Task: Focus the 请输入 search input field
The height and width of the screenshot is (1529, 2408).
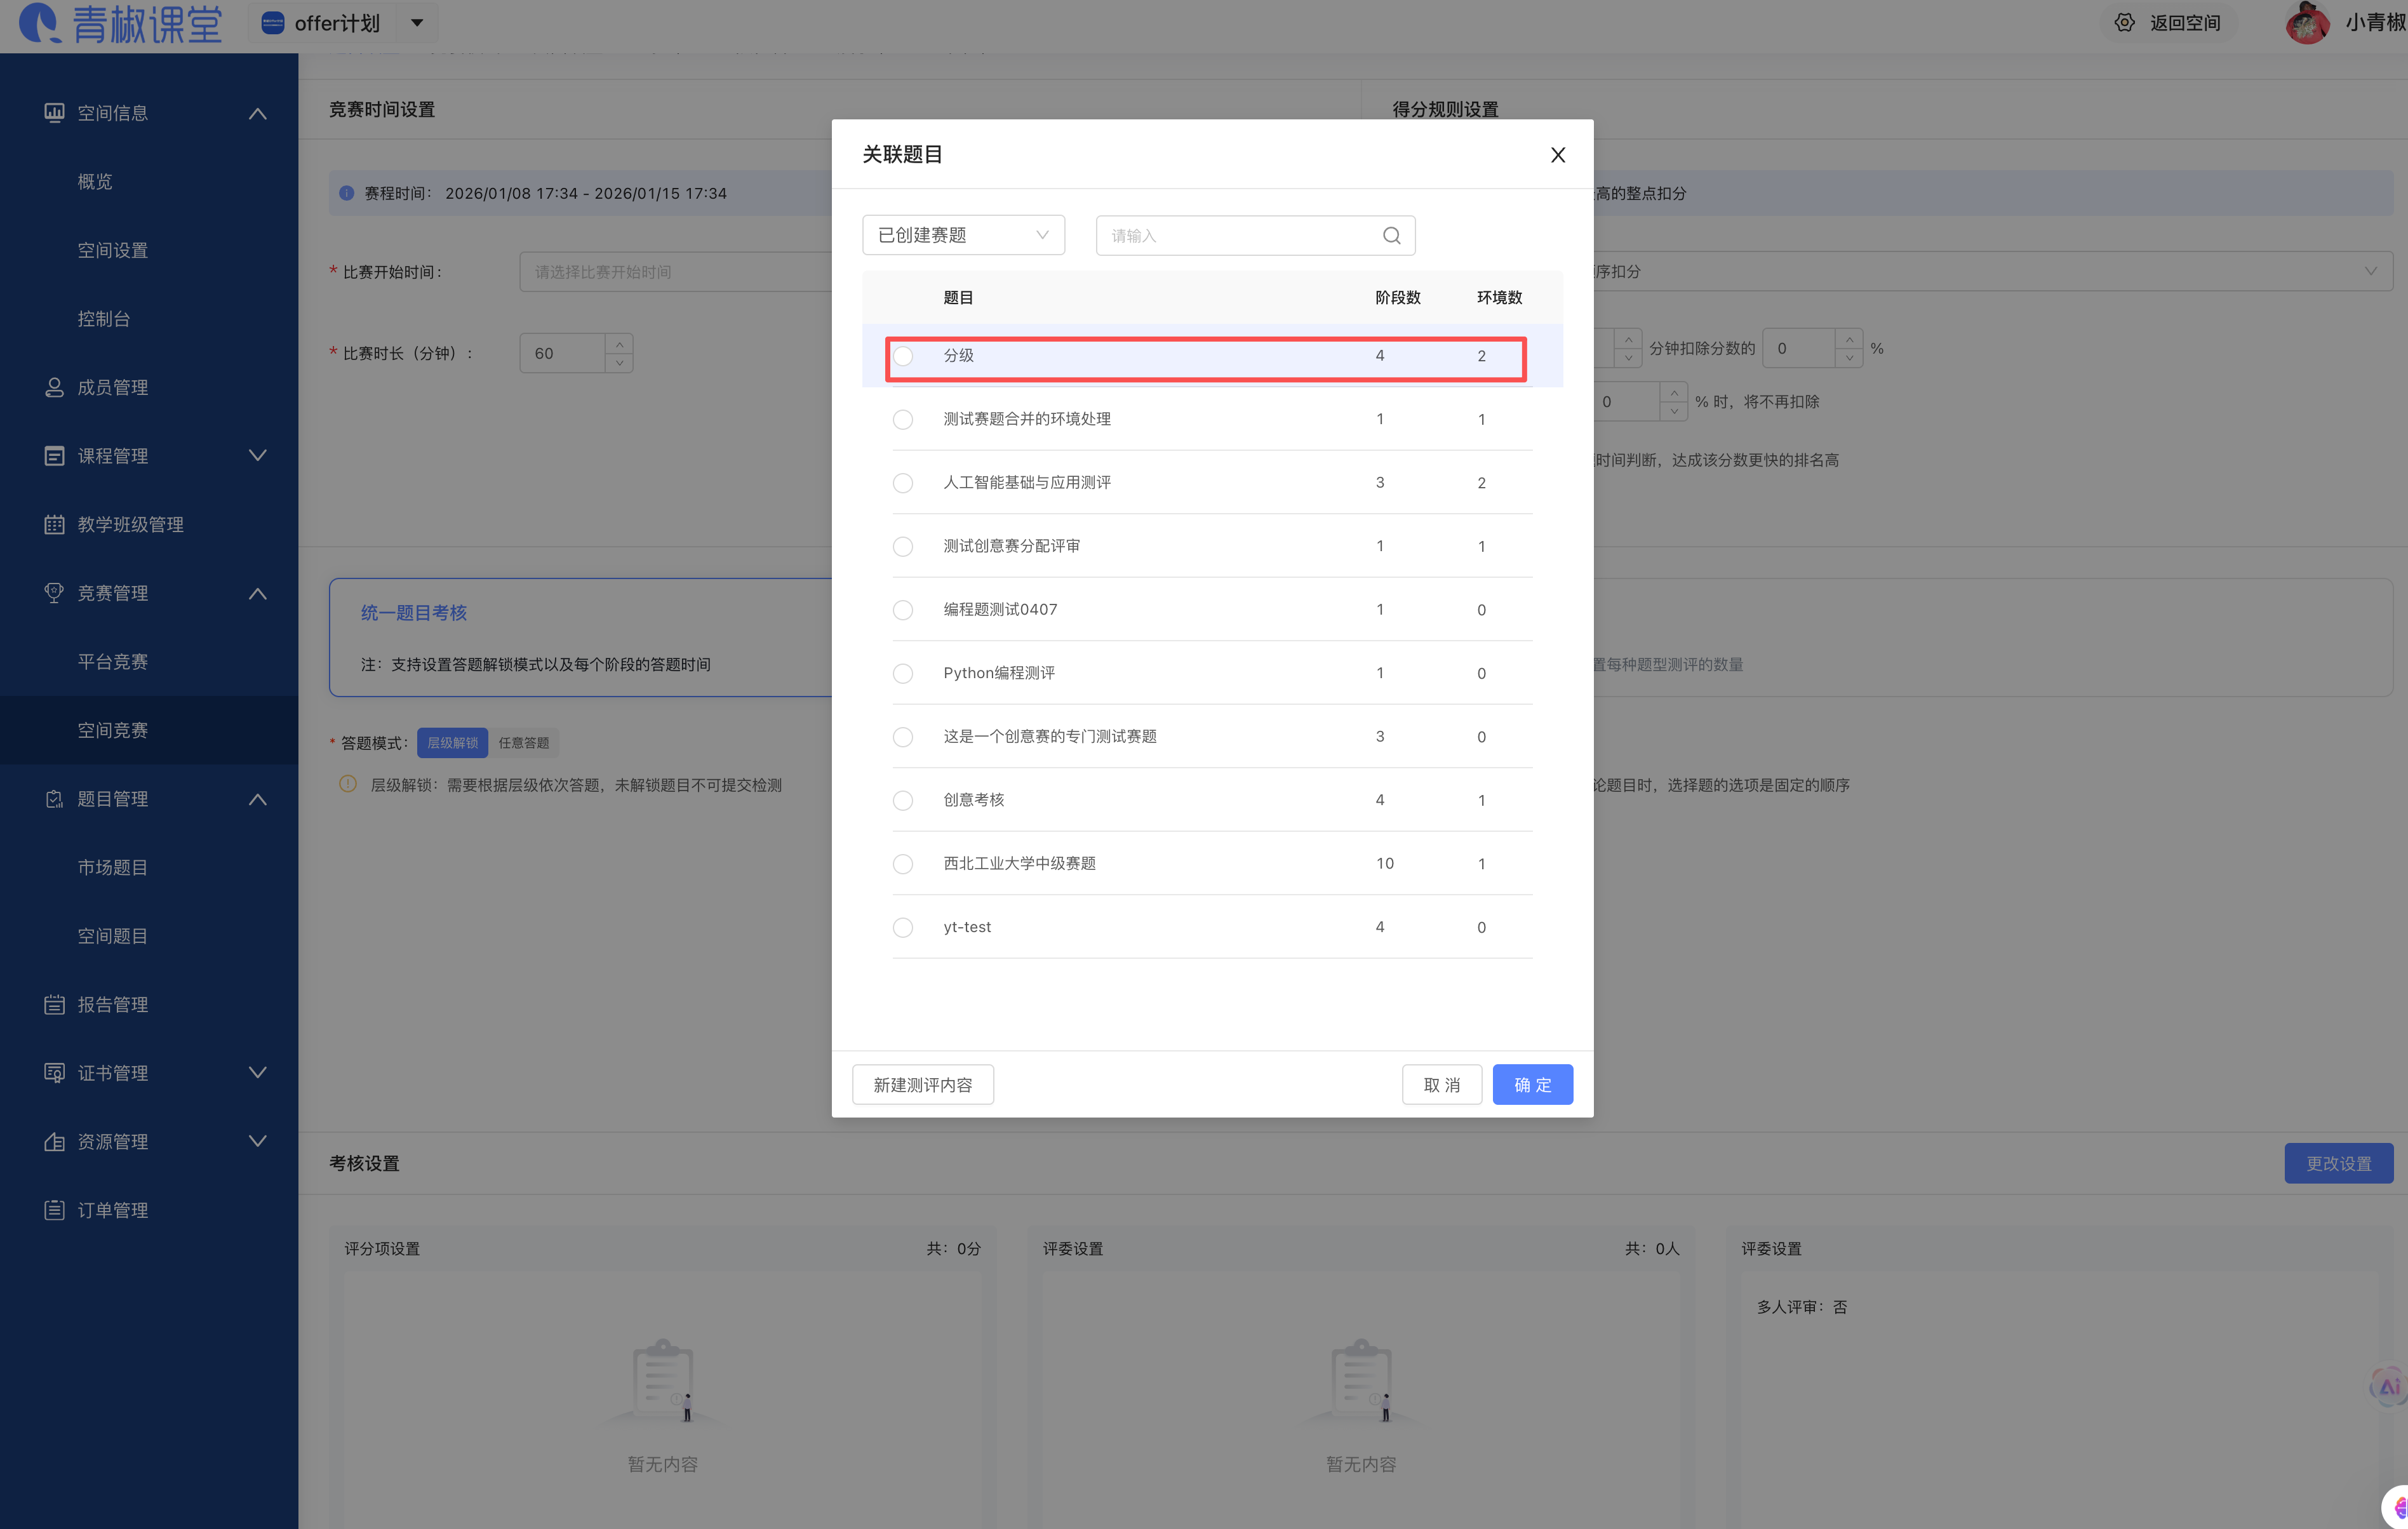Action: click(x=1238, y=236)
